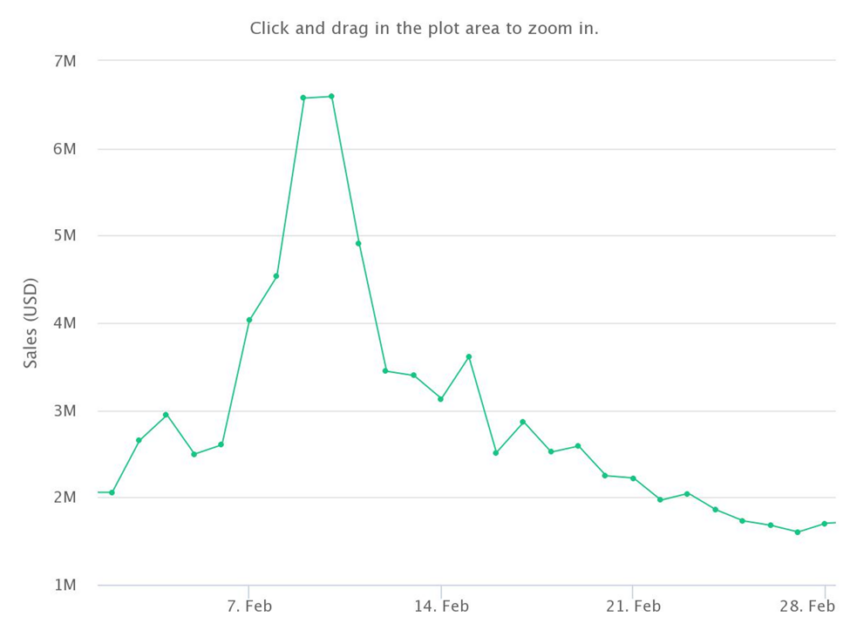The width and height of the screenshot is (850, 637).
Task: Click the lowest data point before 28. Feb
Action: [x=797, y=532]
